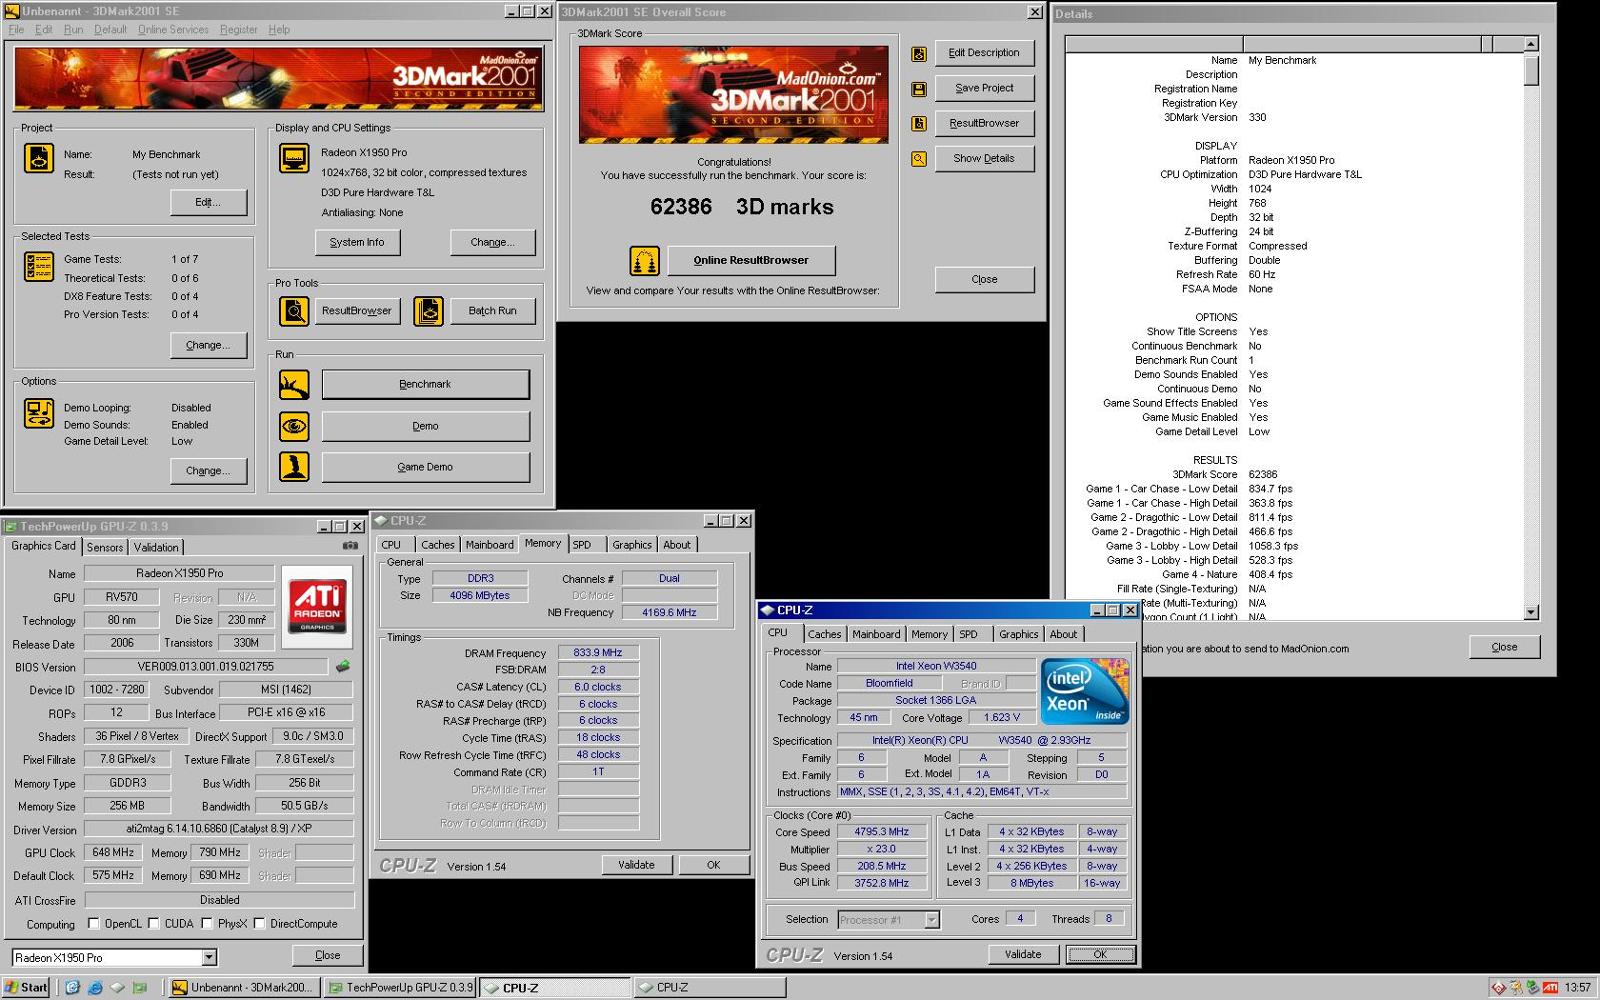Click the Details list scroll up arrow

click(1531, 44)
